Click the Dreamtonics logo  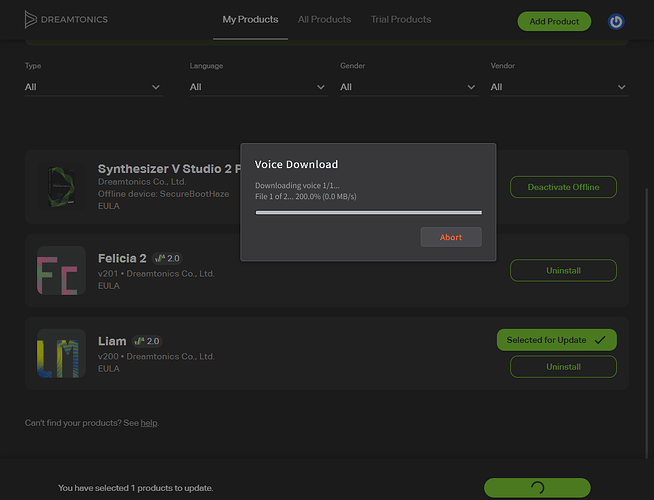click(66, 20)
